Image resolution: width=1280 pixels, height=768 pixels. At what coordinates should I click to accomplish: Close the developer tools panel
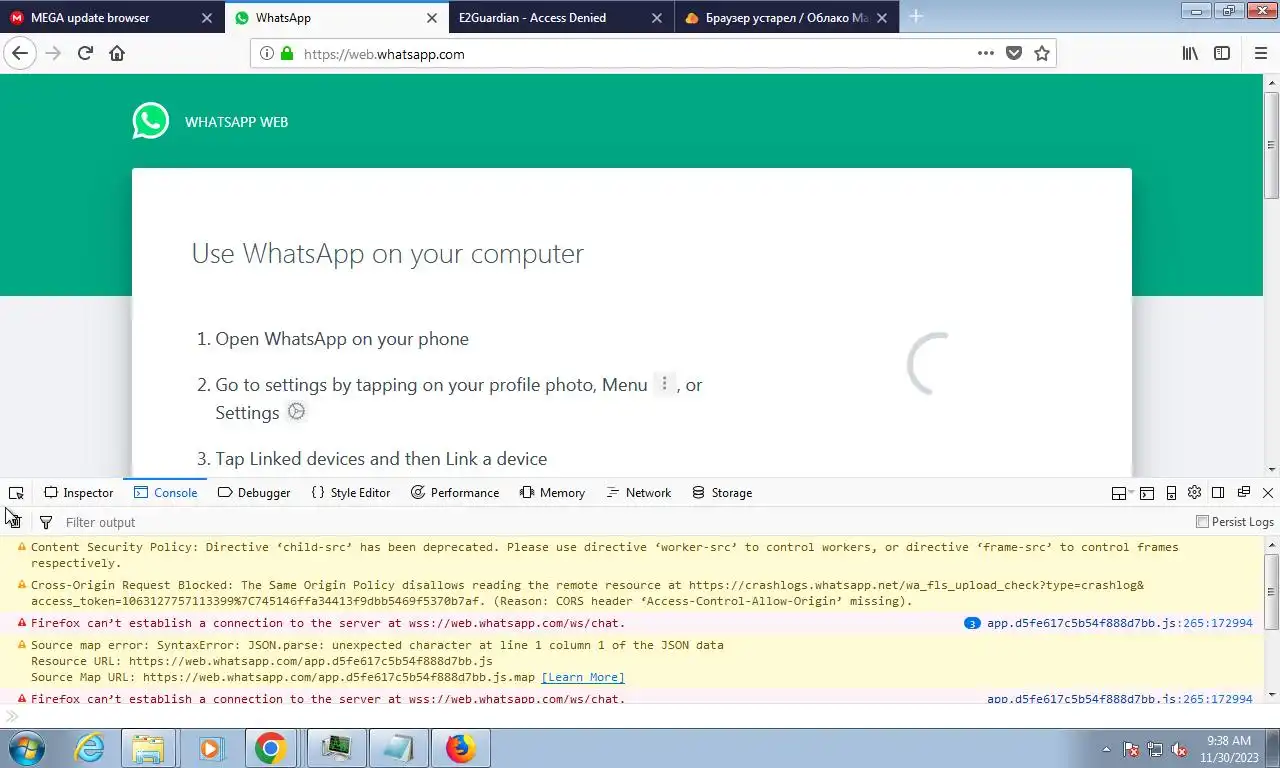[x=1268, y=493]
